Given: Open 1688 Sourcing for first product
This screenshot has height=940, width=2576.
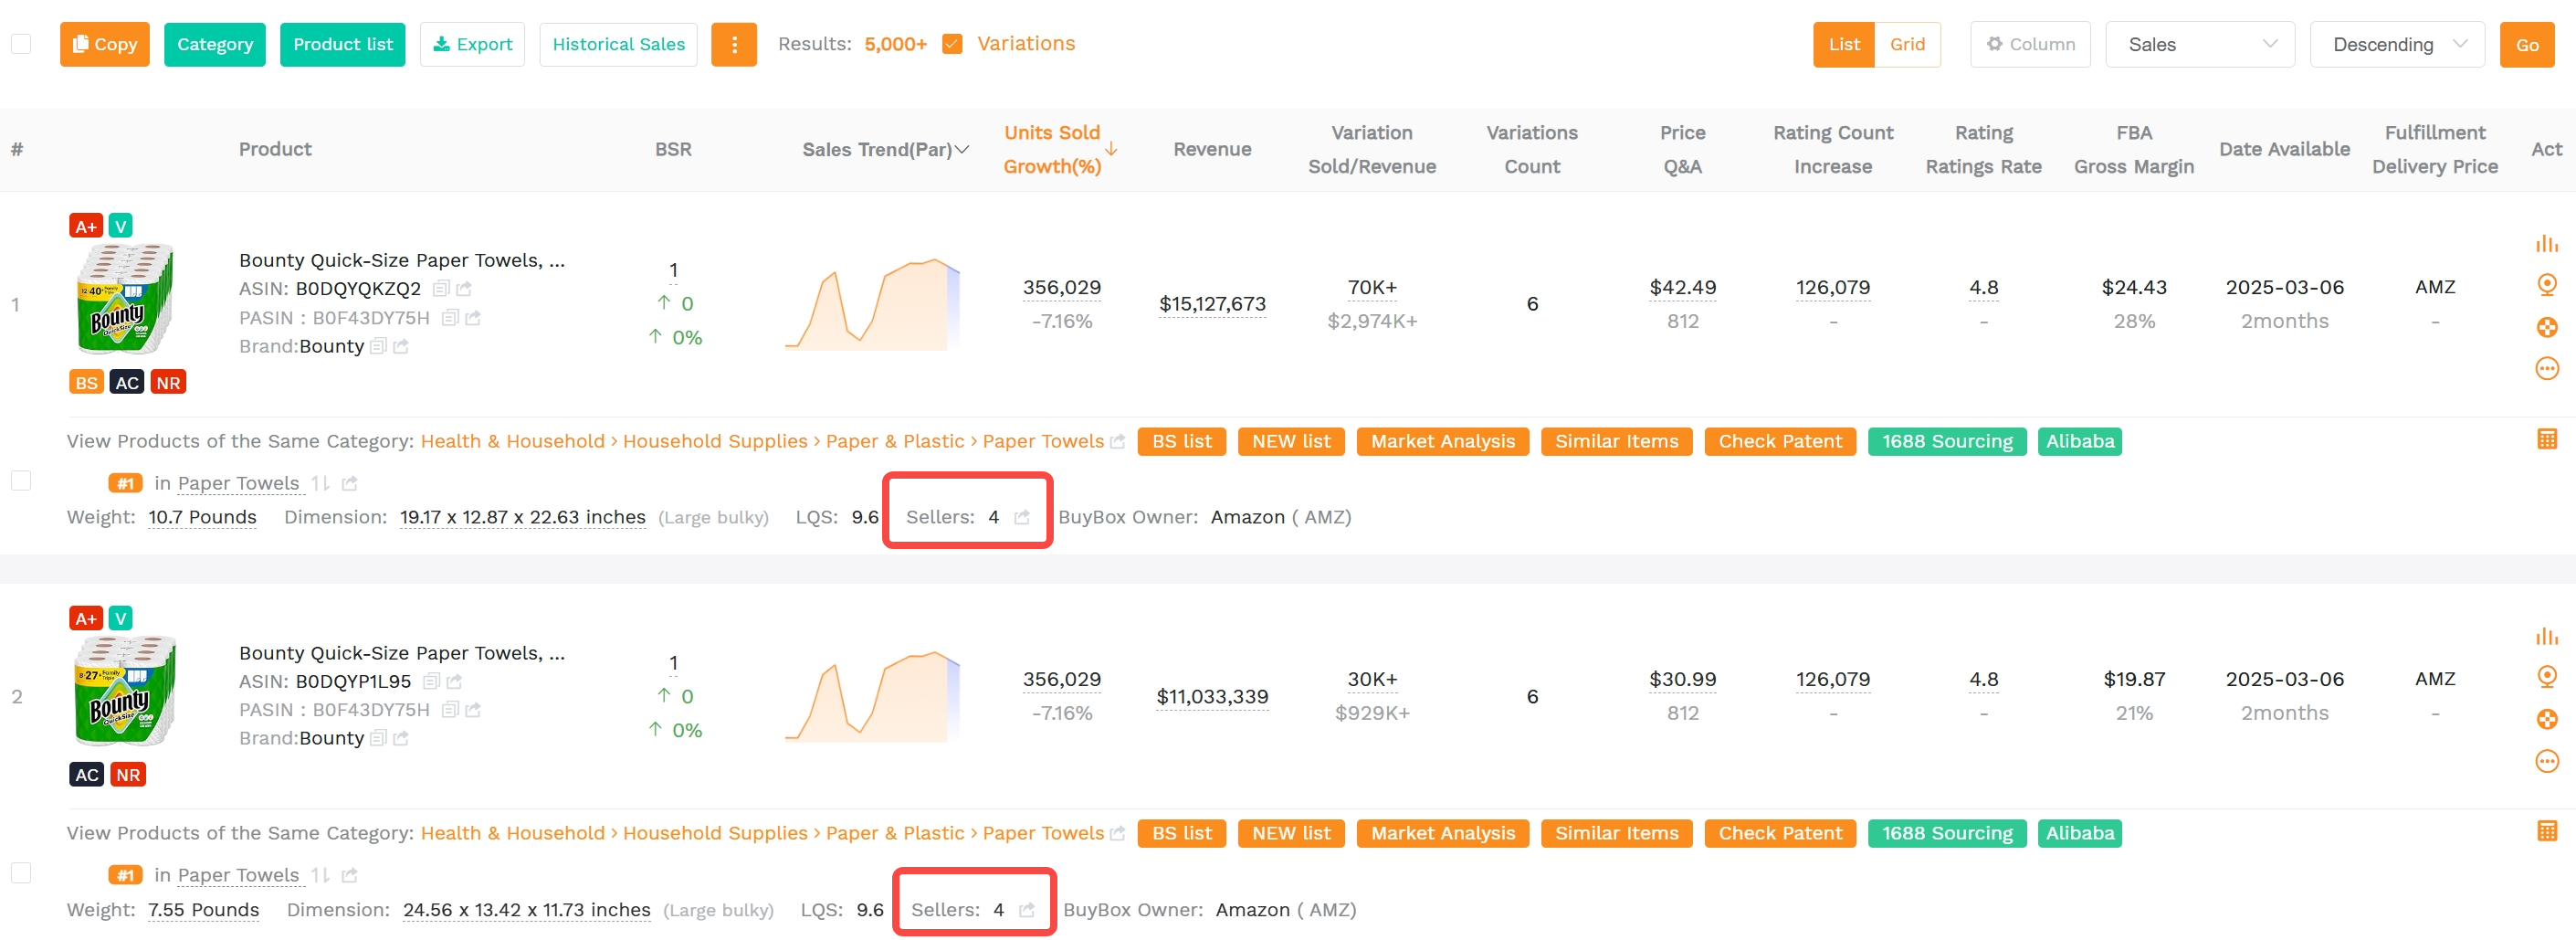Looking at the screenshot, I should (1946, 441).
